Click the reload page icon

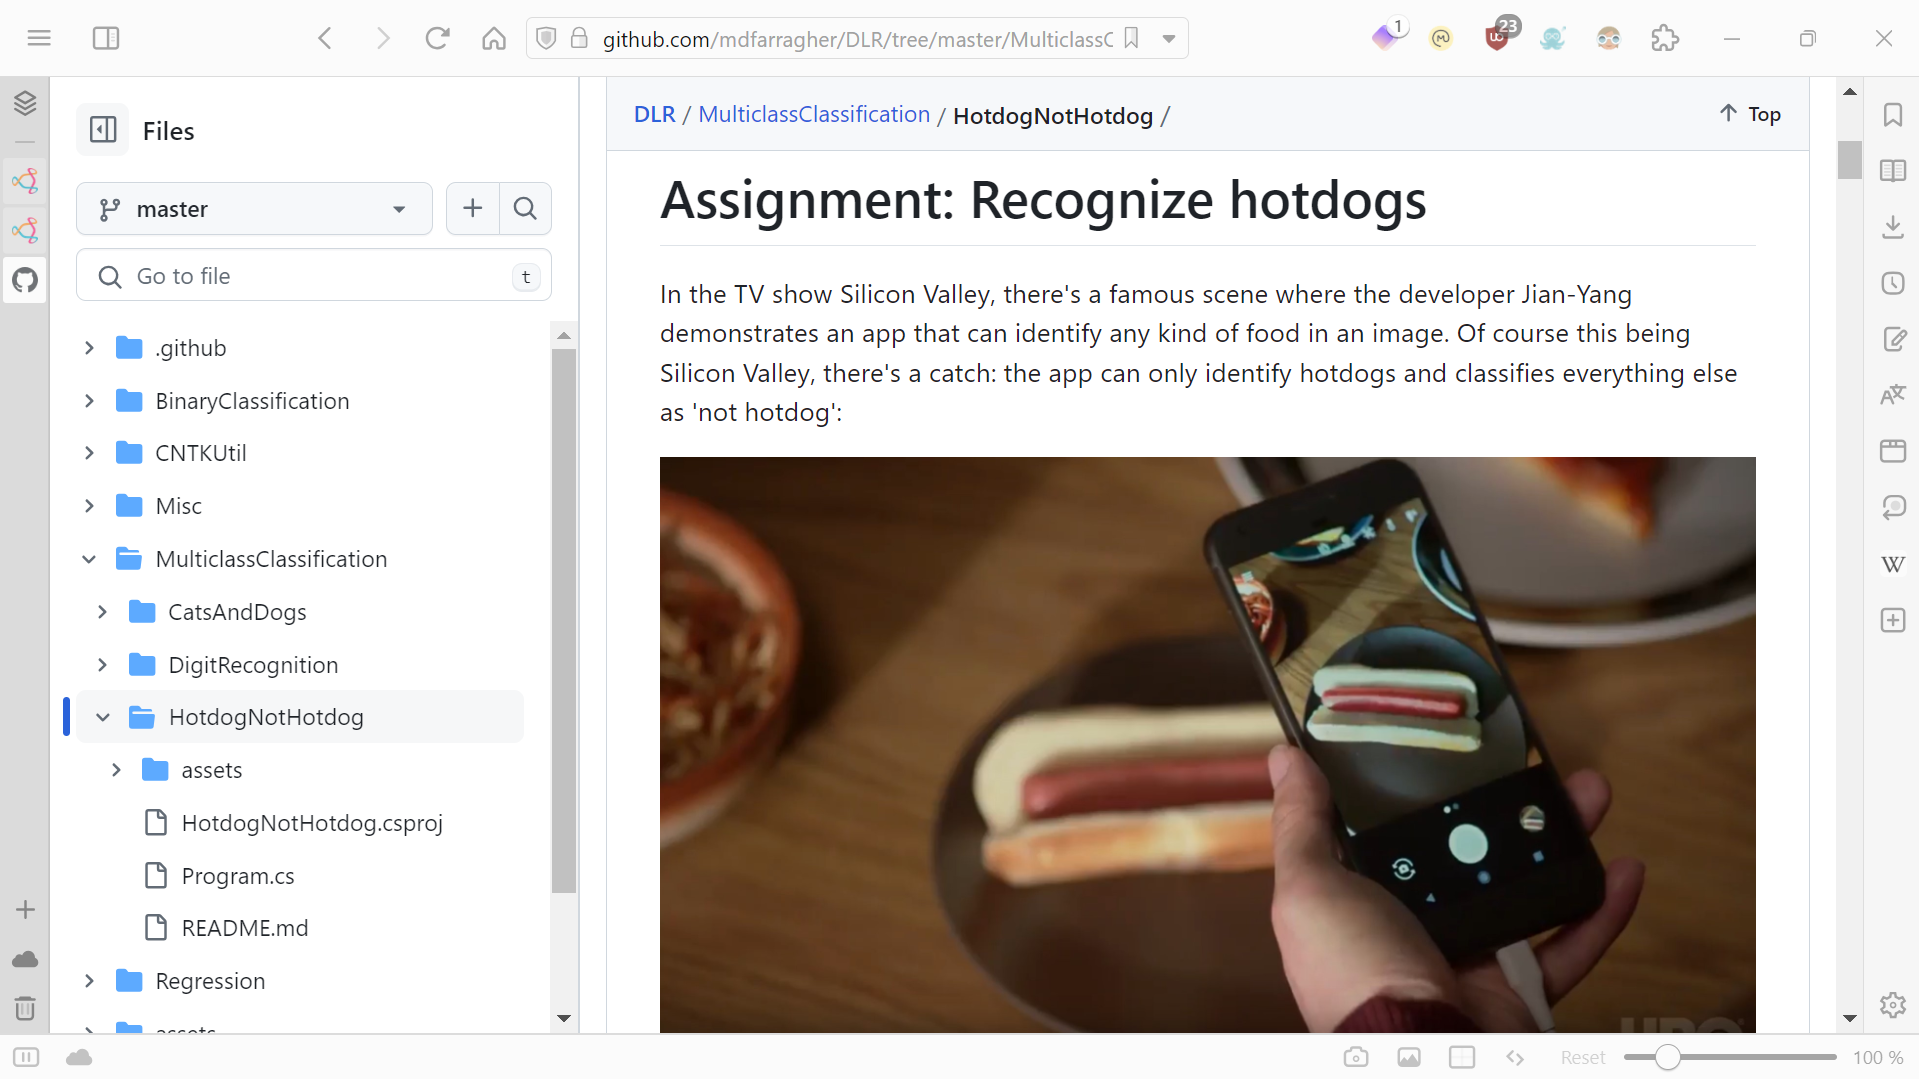click(437, 38)
